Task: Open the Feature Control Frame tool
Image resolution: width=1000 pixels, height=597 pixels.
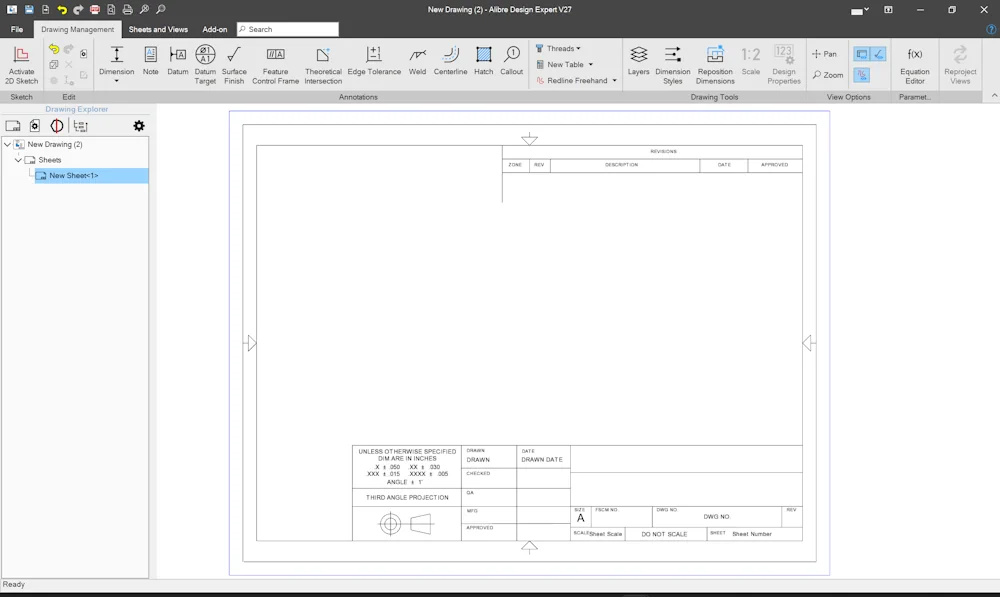Action: 276,65
